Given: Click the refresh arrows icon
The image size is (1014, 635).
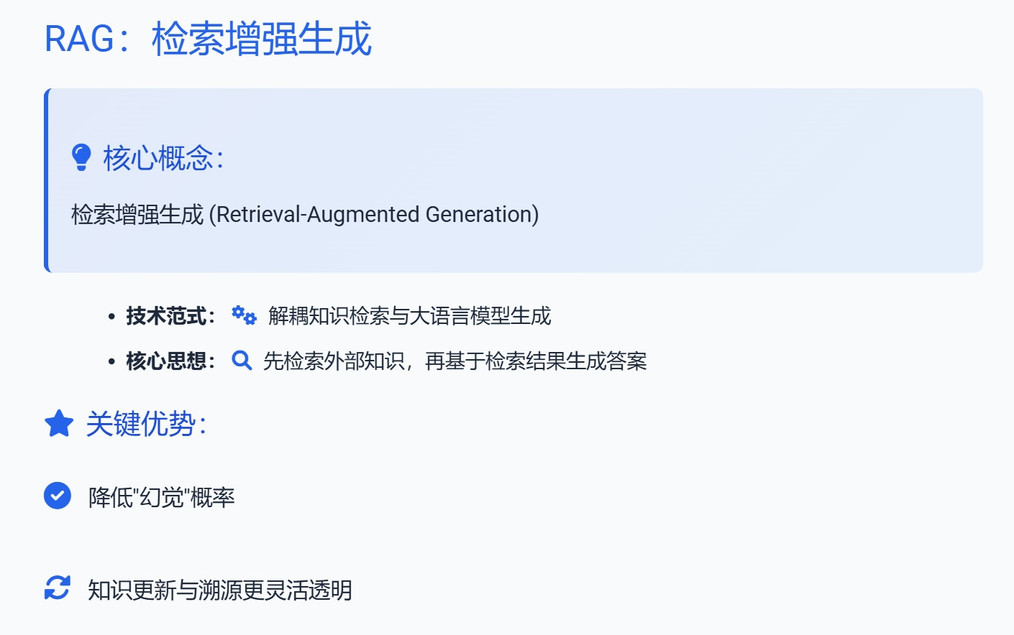Looking at the screenshot, I should click(x=58, y=588).
